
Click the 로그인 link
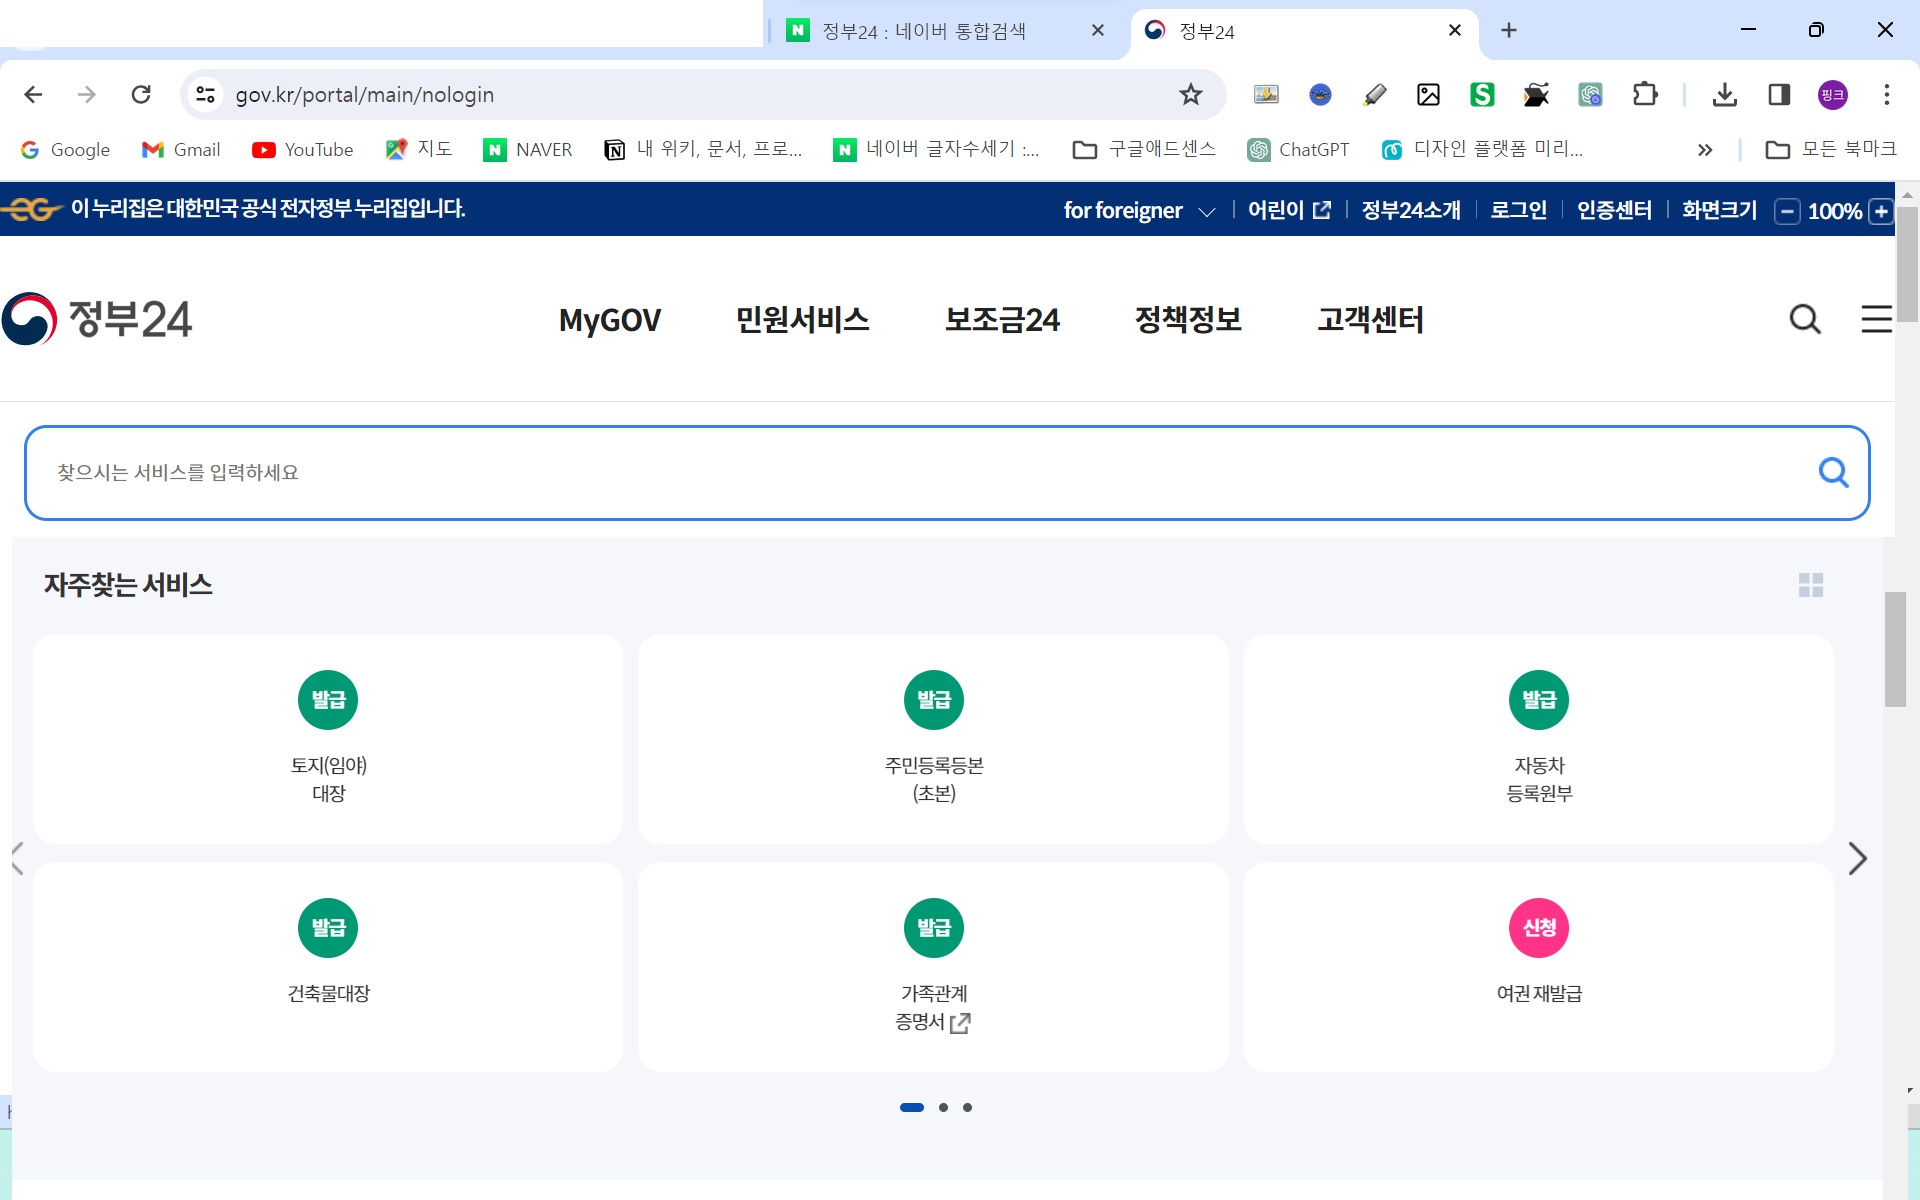[1518, 211]
